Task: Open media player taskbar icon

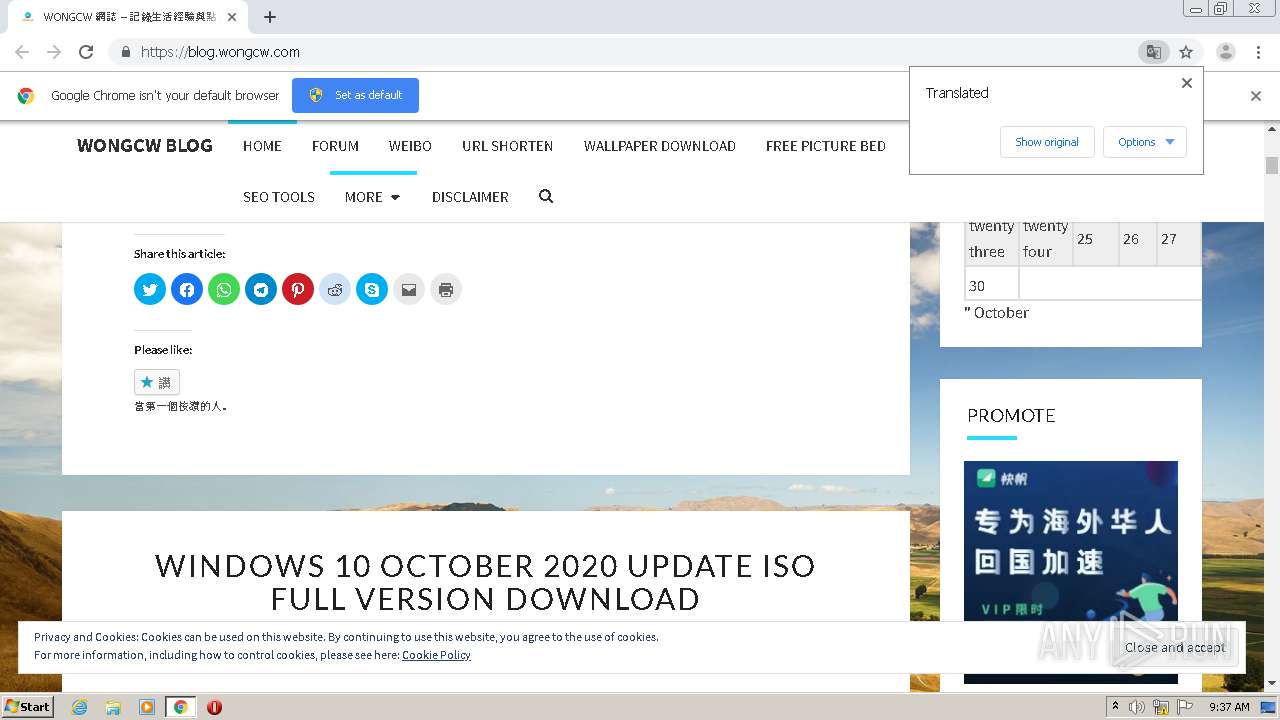Action: [147, 707]
